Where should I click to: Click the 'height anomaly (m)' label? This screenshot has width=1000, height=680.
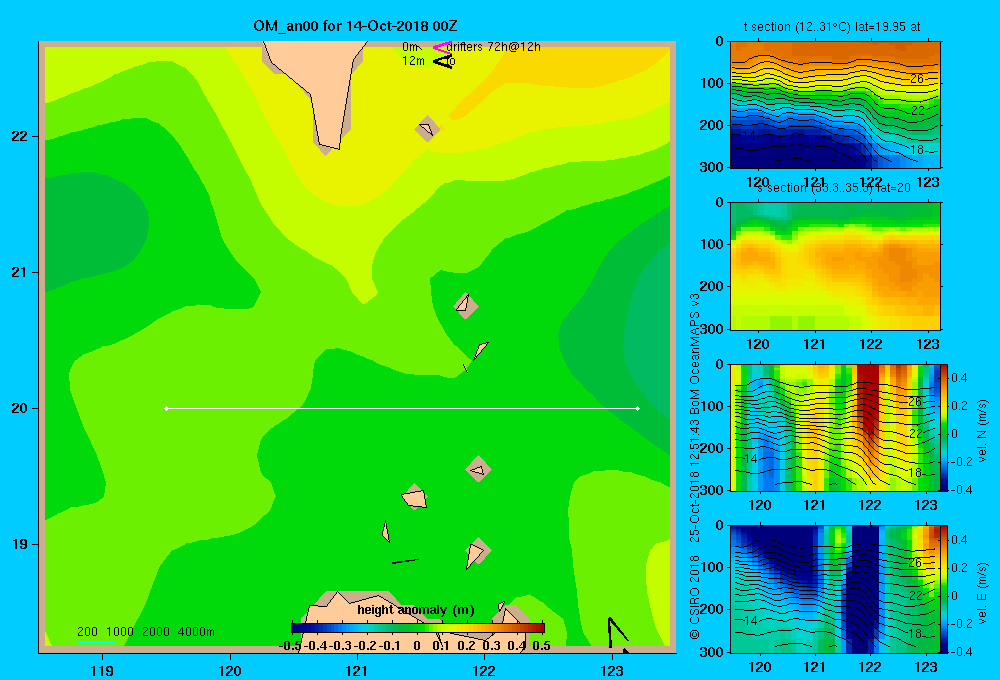[x=416, y=610]
